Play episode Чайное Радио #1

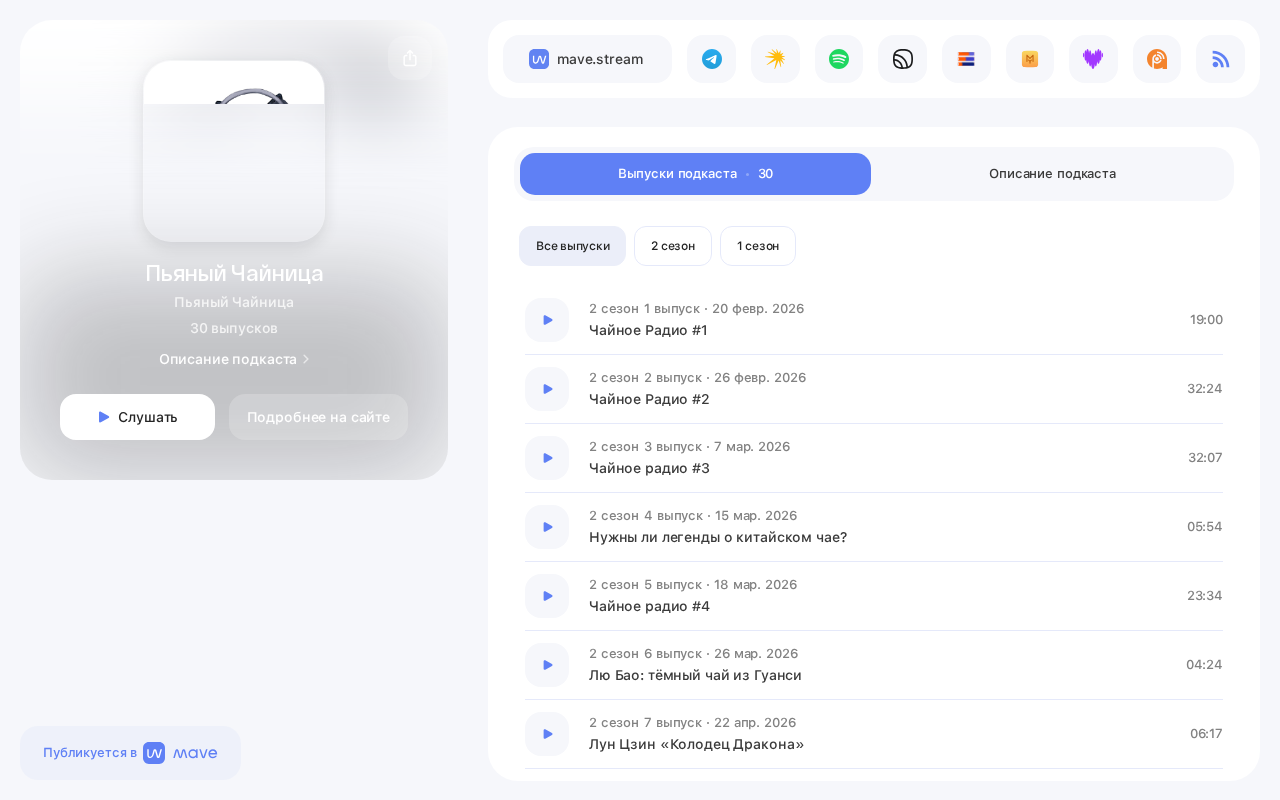coord(547,320)
